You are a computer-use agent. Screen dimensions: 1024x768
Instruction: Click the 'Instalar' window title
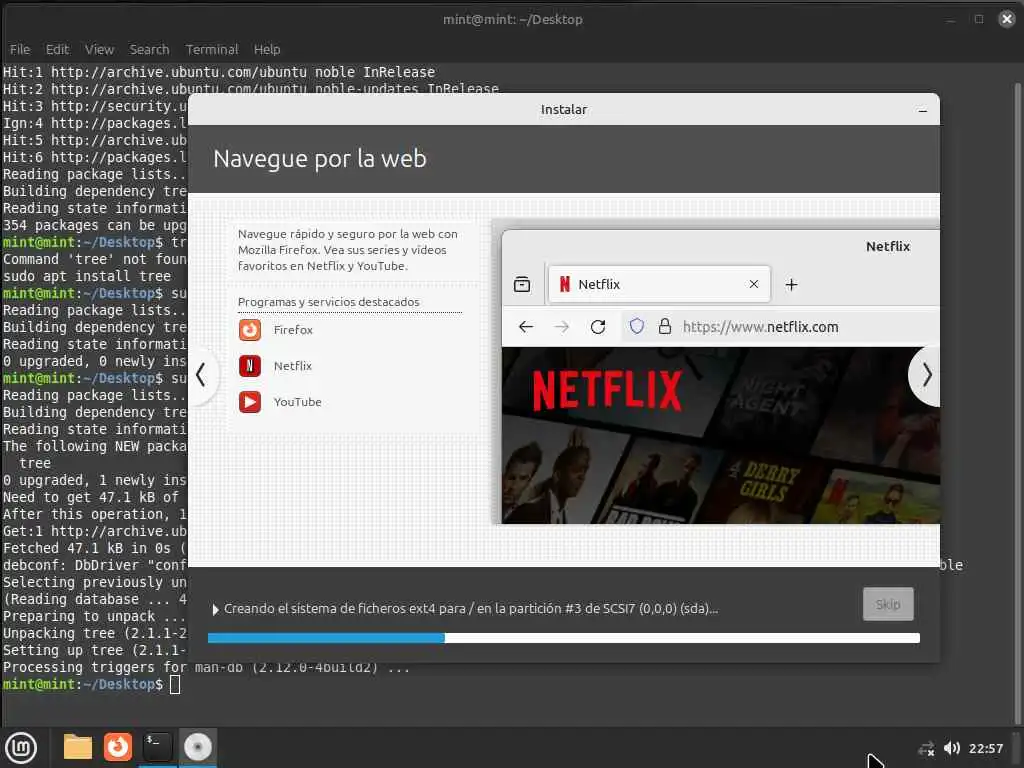pos(564,110)
